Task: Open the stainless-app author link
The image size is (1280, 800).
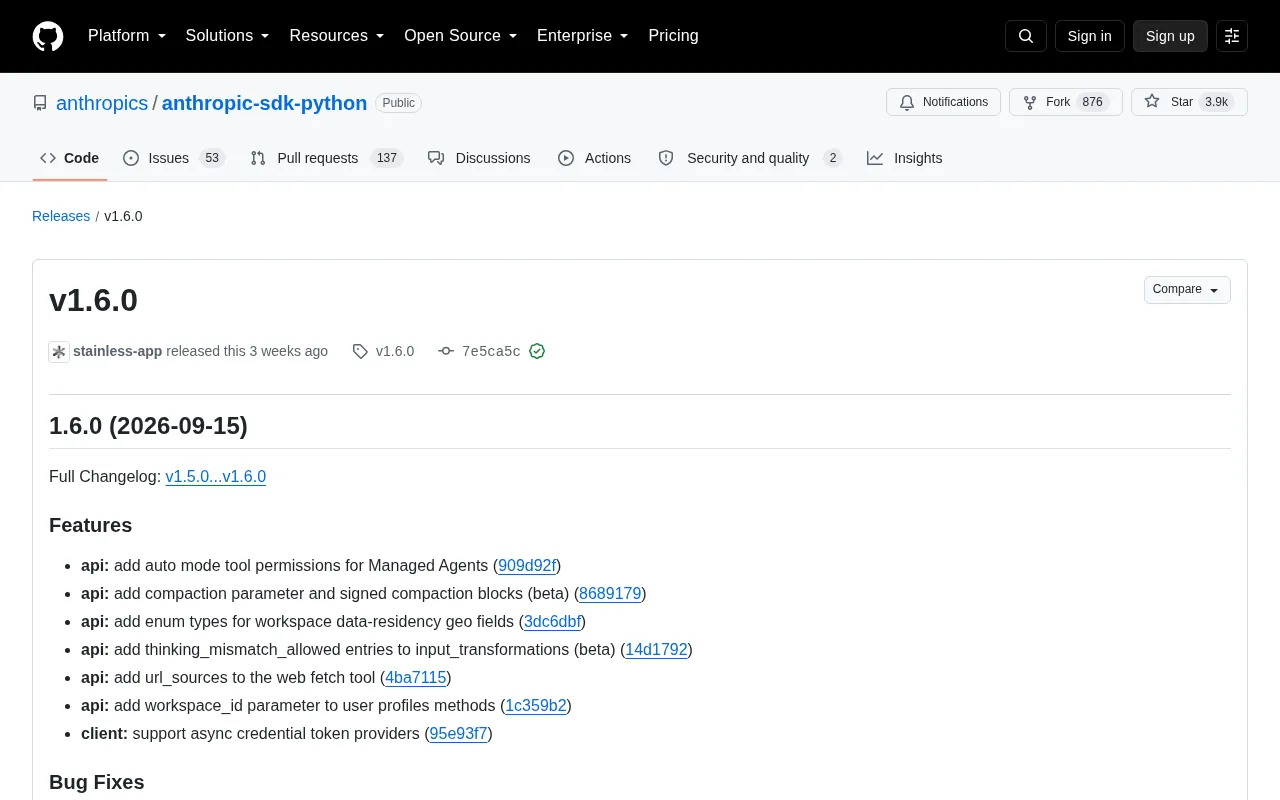Action: click(x=117, y=352)
